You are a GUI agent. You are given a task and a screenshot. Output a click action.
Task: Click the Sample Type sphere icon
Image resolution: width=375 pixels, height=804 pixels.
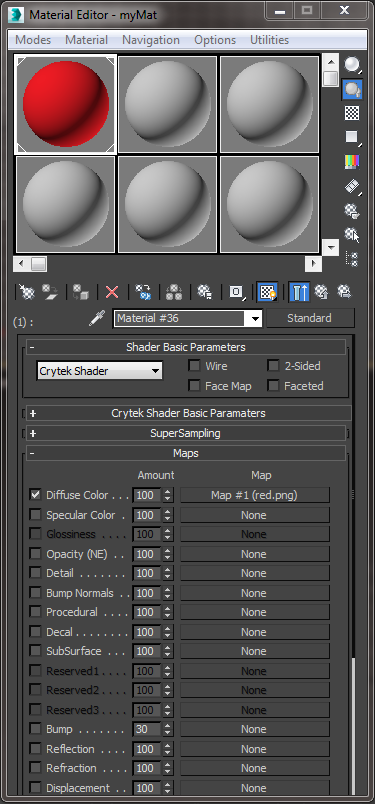coord(352,64)
